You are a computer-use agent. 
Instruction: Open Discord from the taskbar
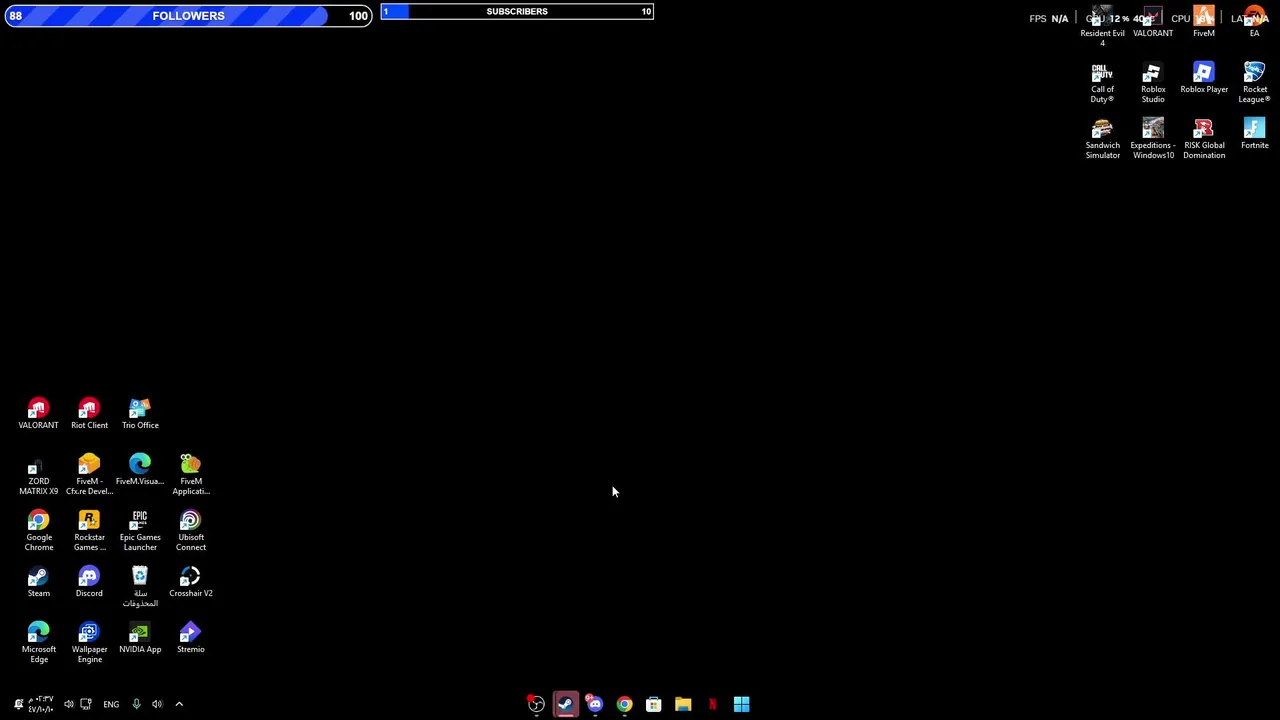coord(595,704)
